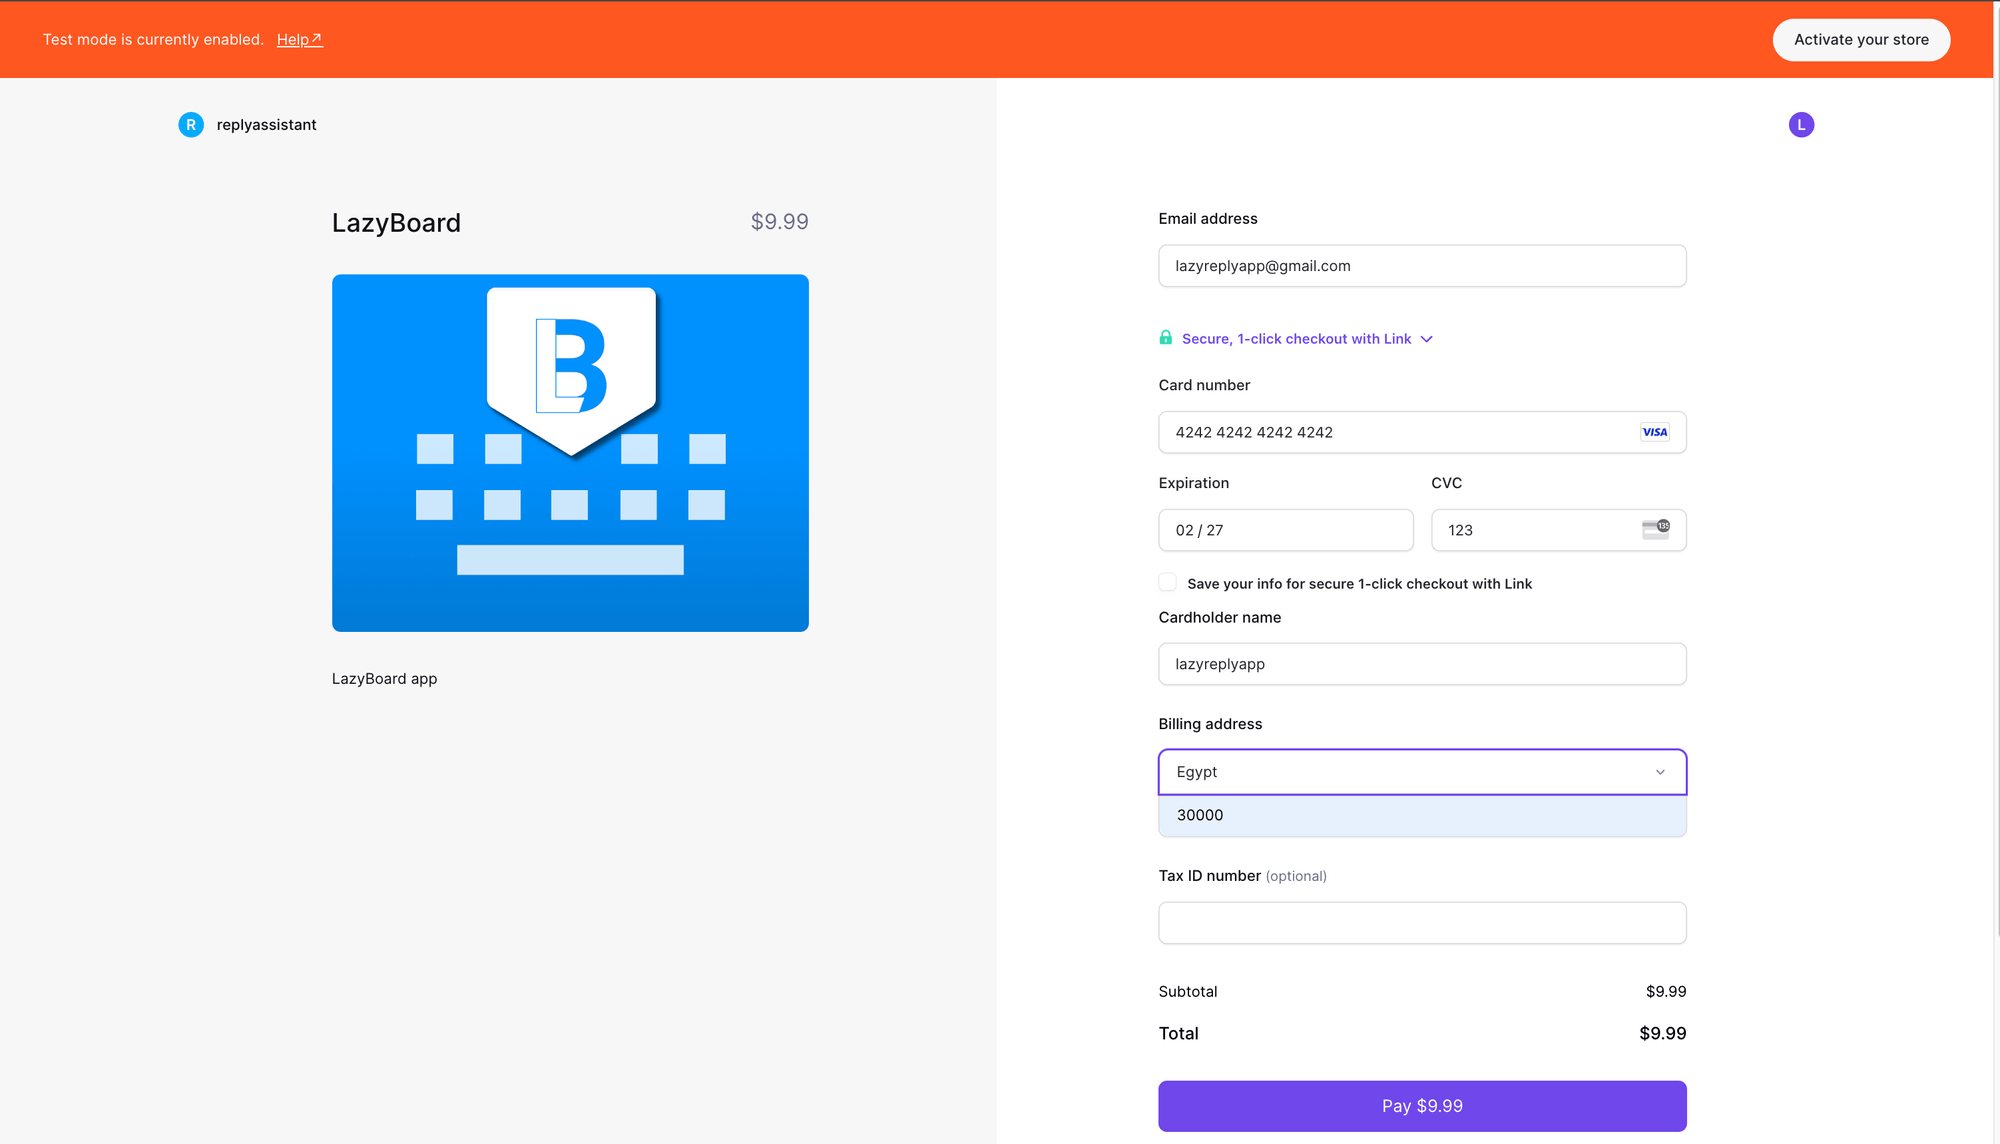Click Activate your store button
The image size is (2000, 1144).
click(1861, 40)
